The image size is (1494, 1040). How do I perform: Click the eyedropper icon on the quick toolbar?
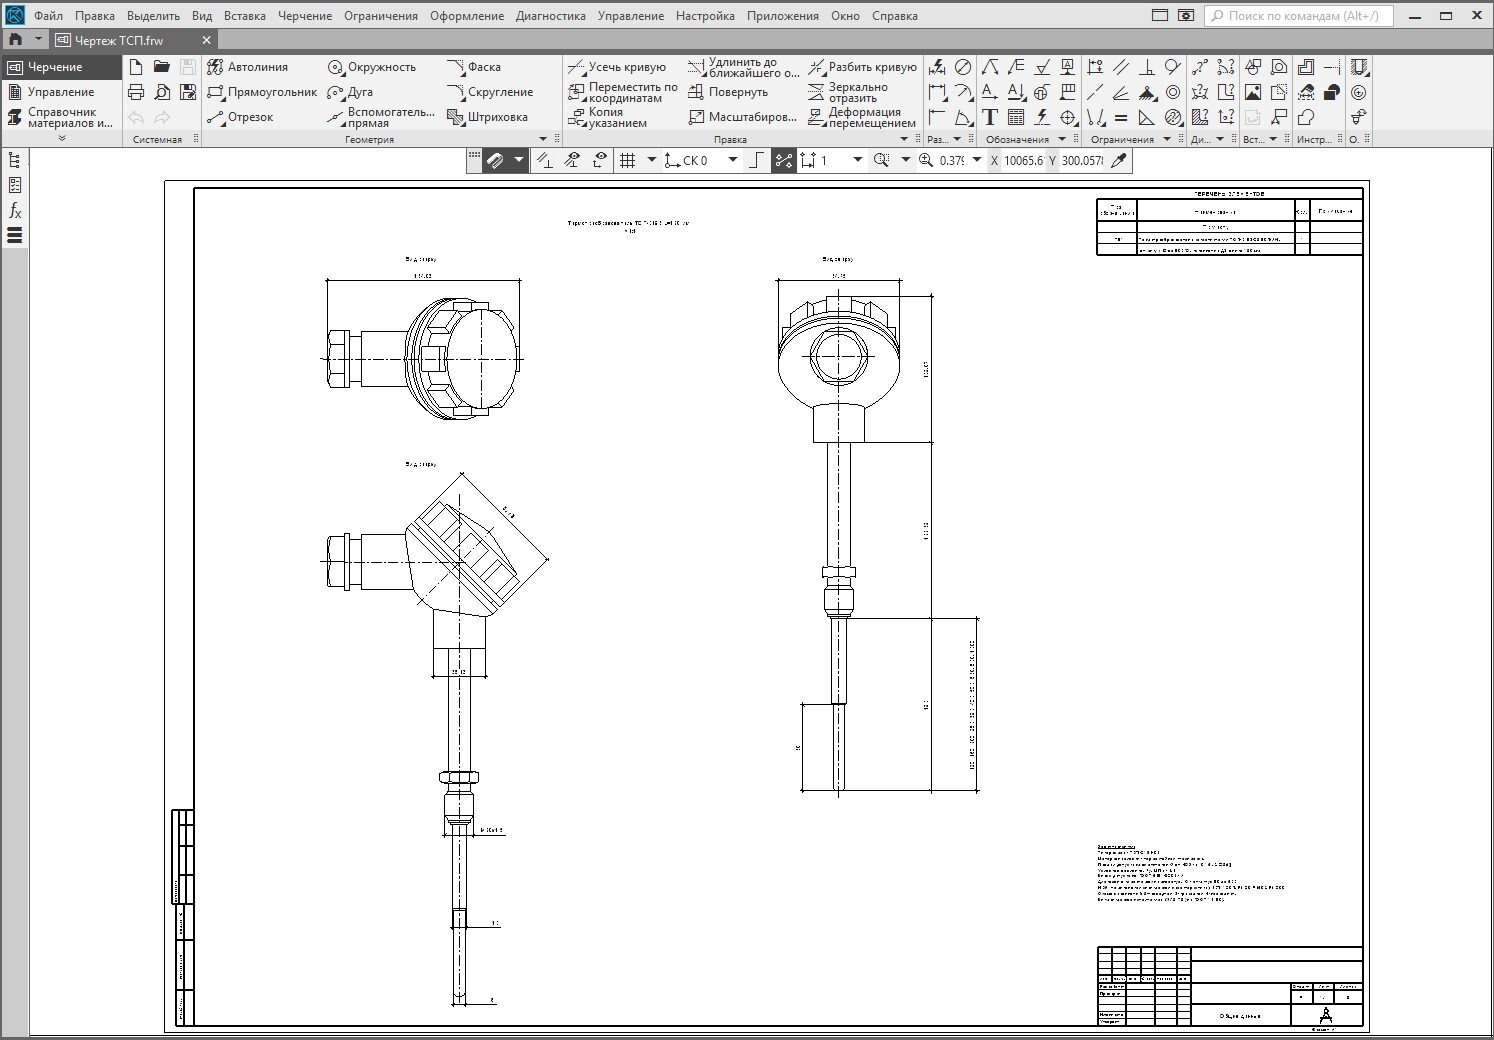pos(1119,160)
